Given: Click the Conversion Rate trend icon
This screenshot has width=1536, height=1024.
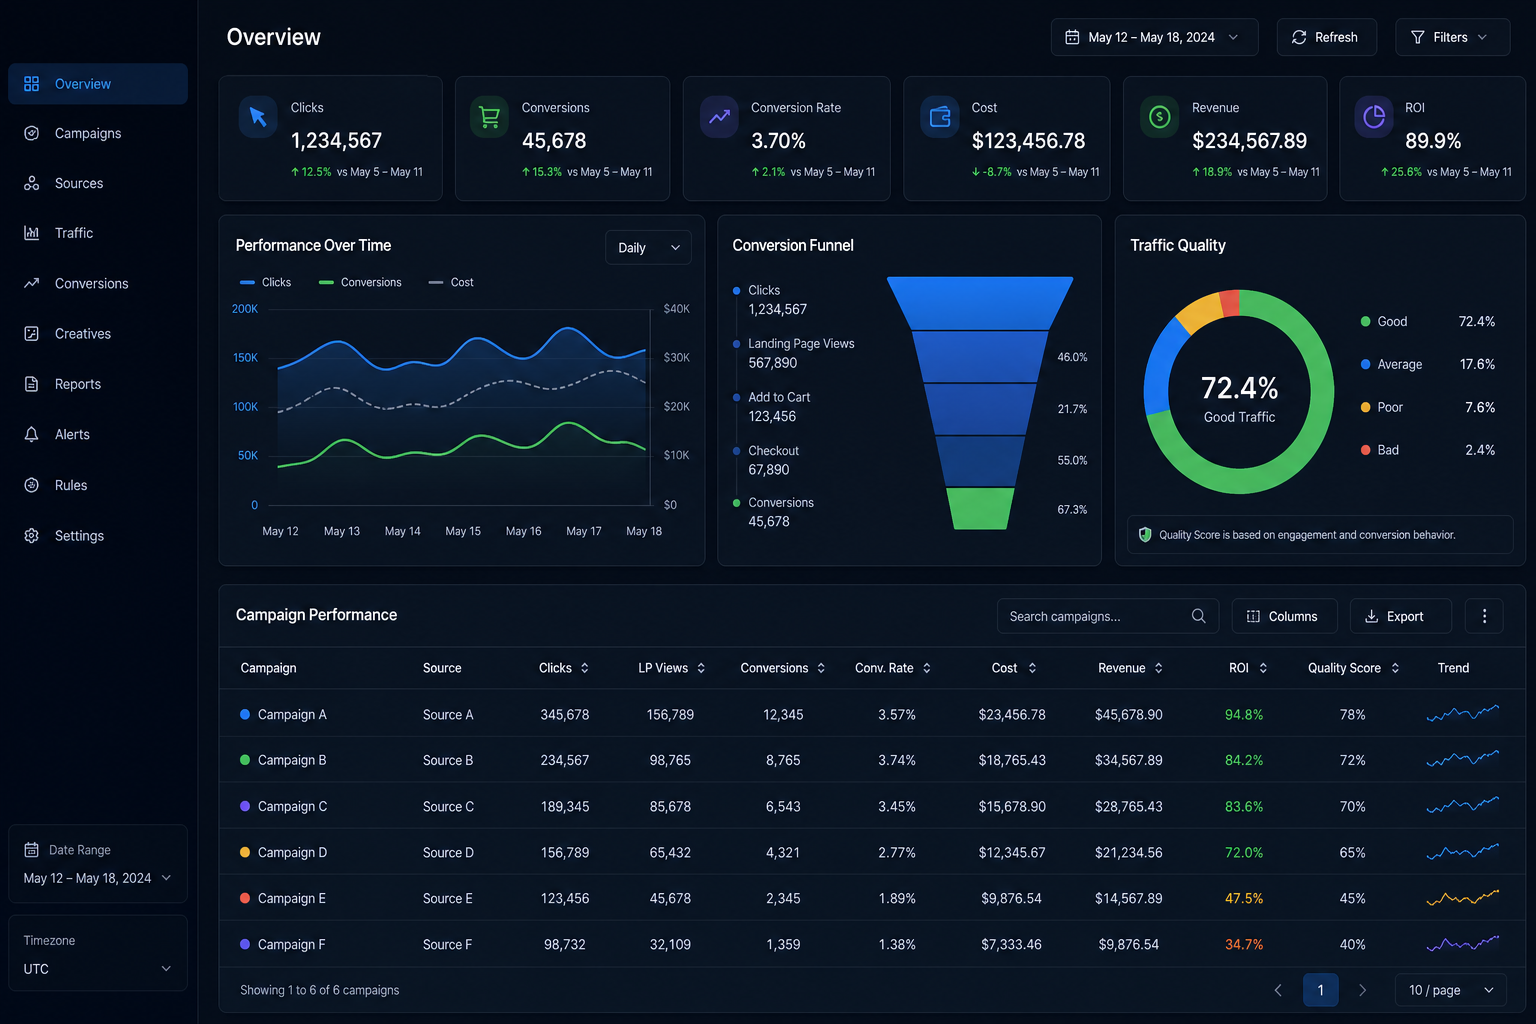Looking at the screenshot, I should click(x=719, y=117).
